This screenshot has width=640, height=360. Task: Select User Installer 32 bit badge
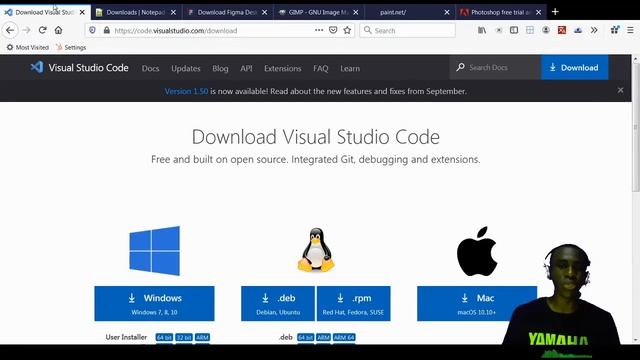click(184, 338)
